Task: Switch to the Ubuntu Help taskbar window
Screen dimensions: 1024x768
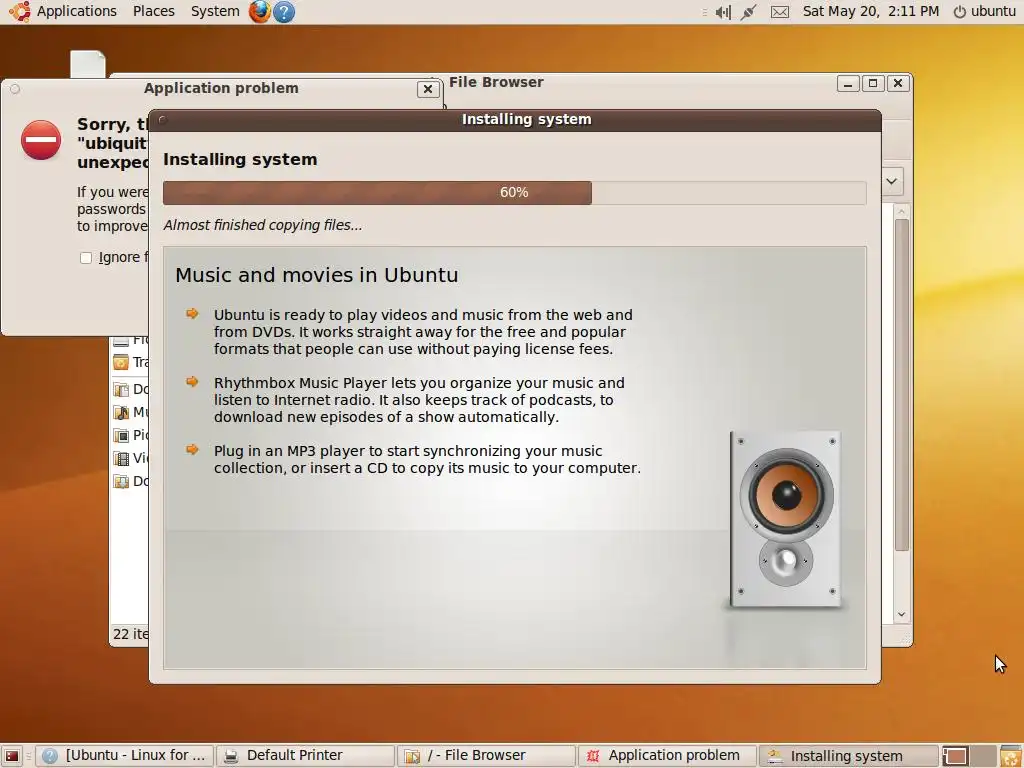Action: coord(125,756)
